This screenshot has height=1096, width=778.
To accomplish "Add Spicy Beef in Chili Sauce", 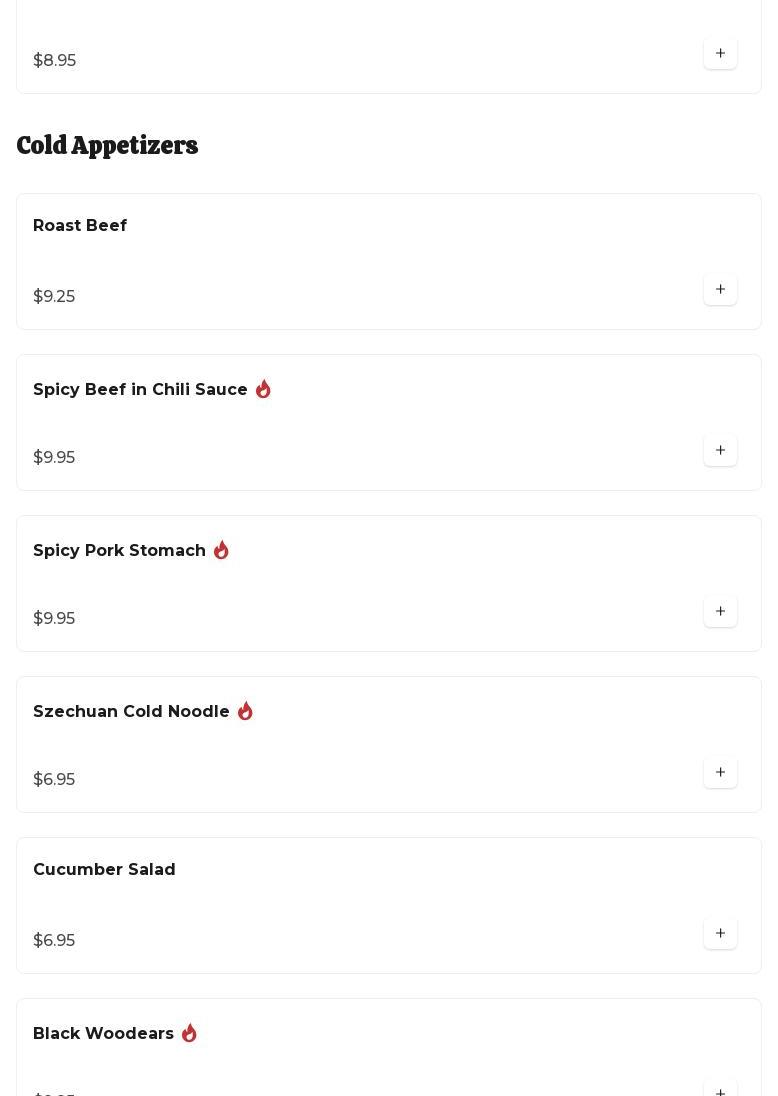I will point(720,451).
